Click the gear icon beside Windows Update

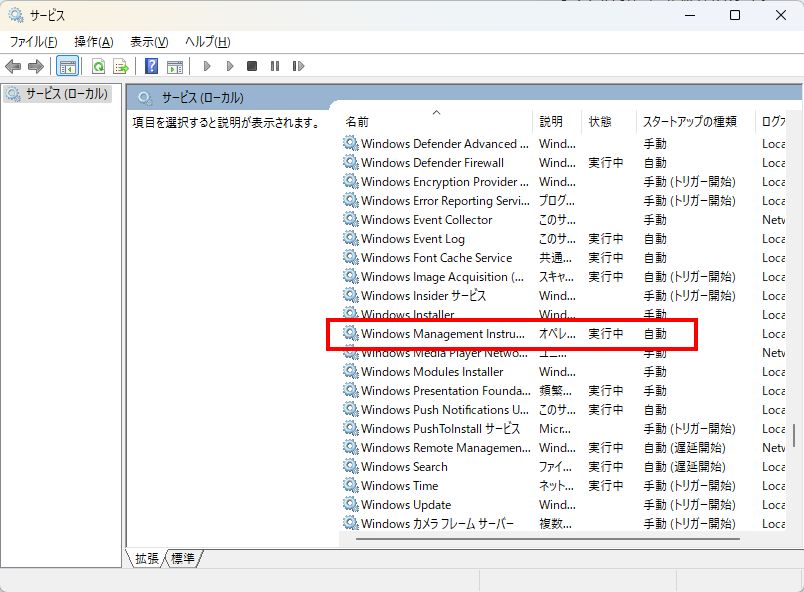point(351,504)
